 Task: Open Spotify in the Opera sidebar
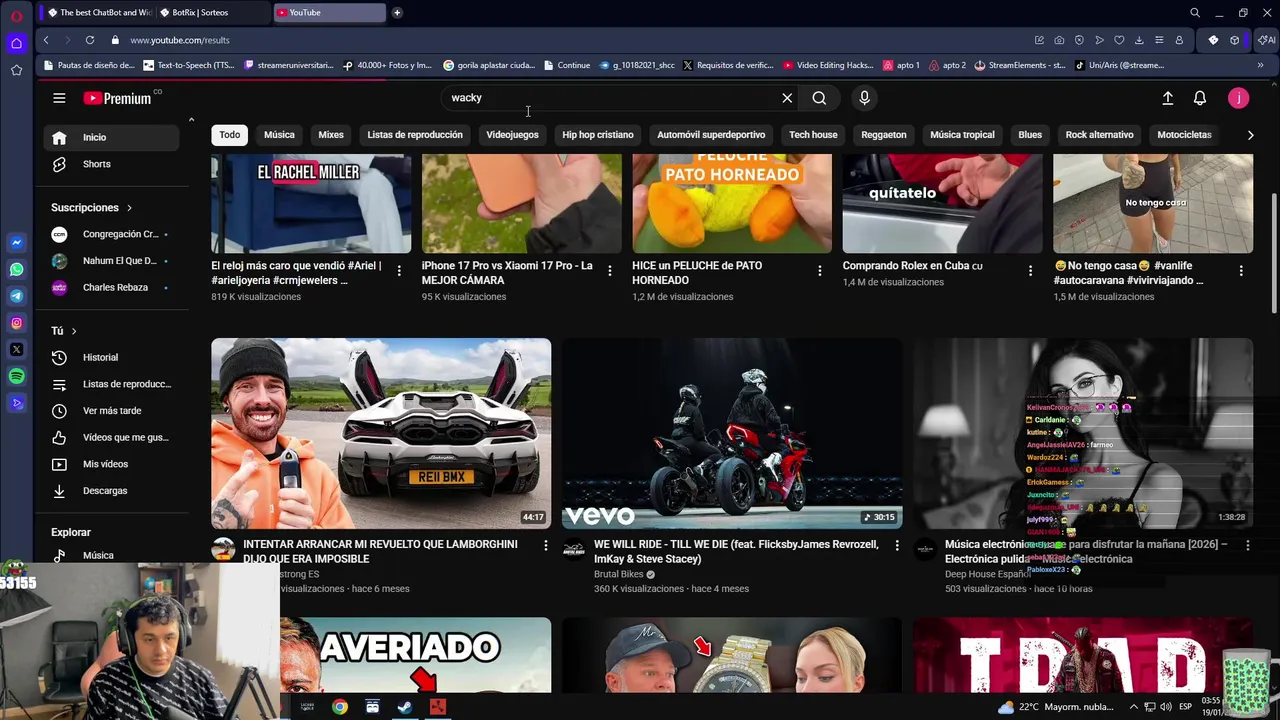click(17, 376)
